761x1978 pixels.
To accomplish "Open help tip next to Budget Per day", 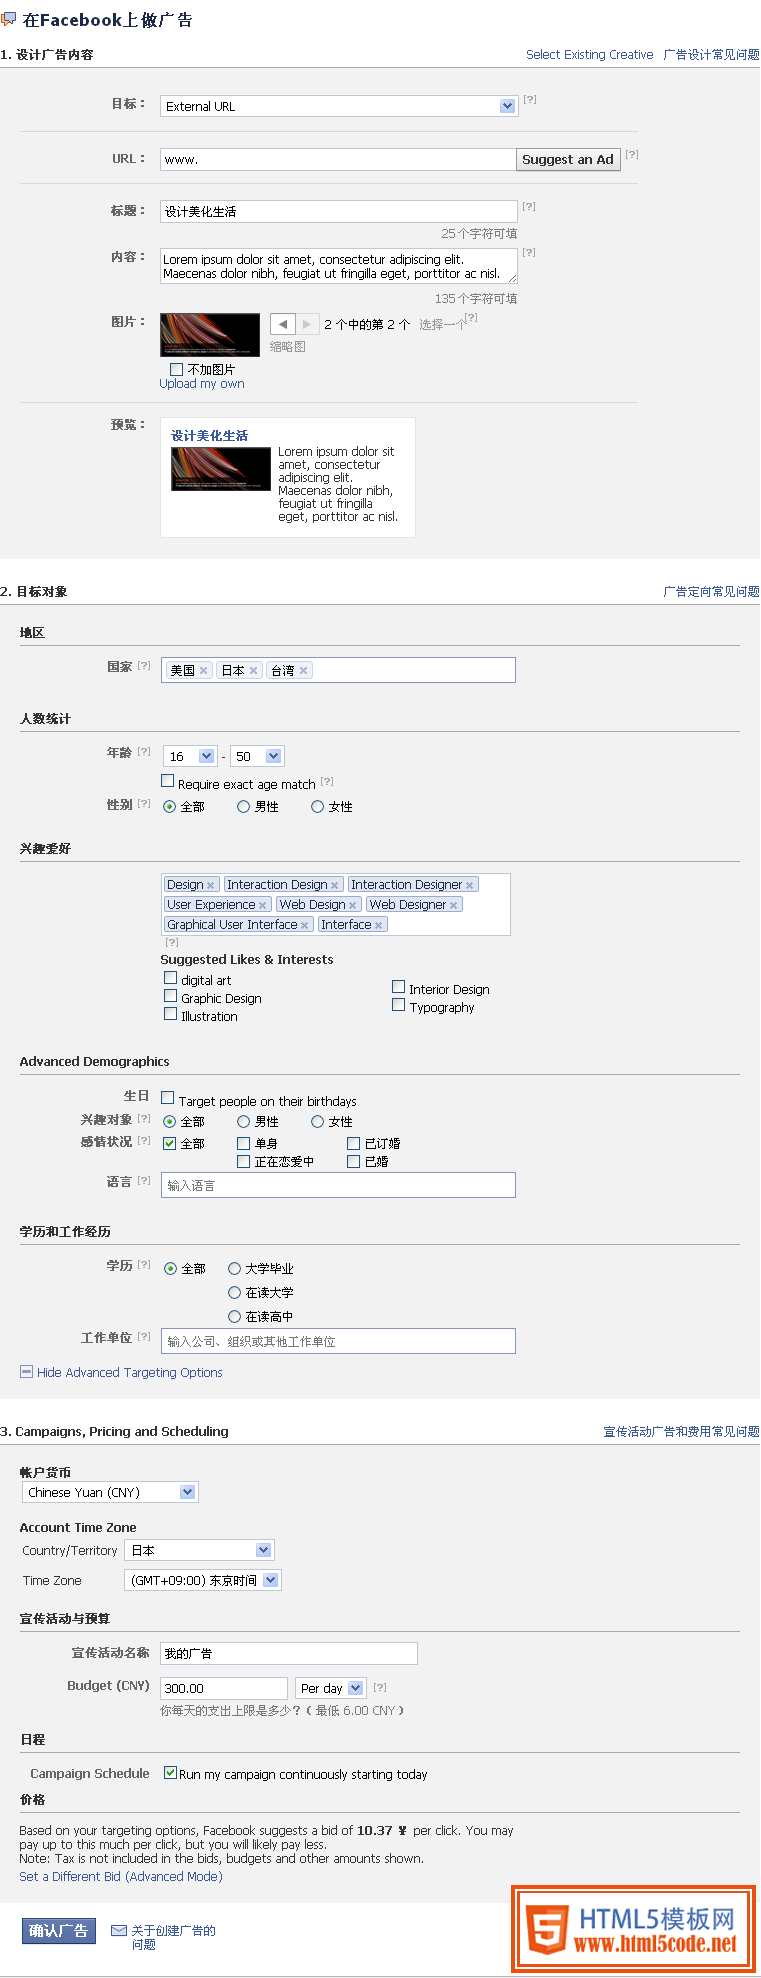I will coord(380,1687).
